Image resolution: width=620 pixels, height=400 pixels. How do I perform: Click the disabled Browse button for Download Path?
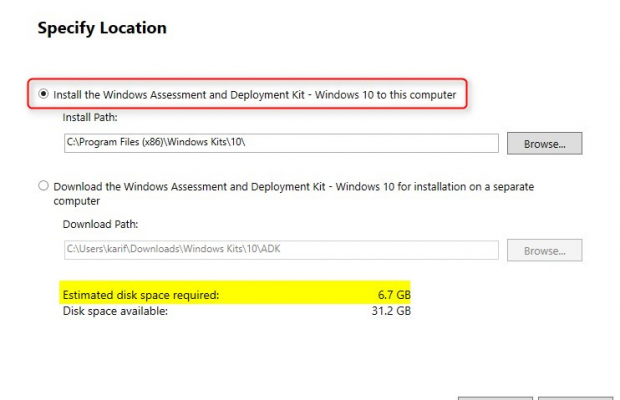544,250
